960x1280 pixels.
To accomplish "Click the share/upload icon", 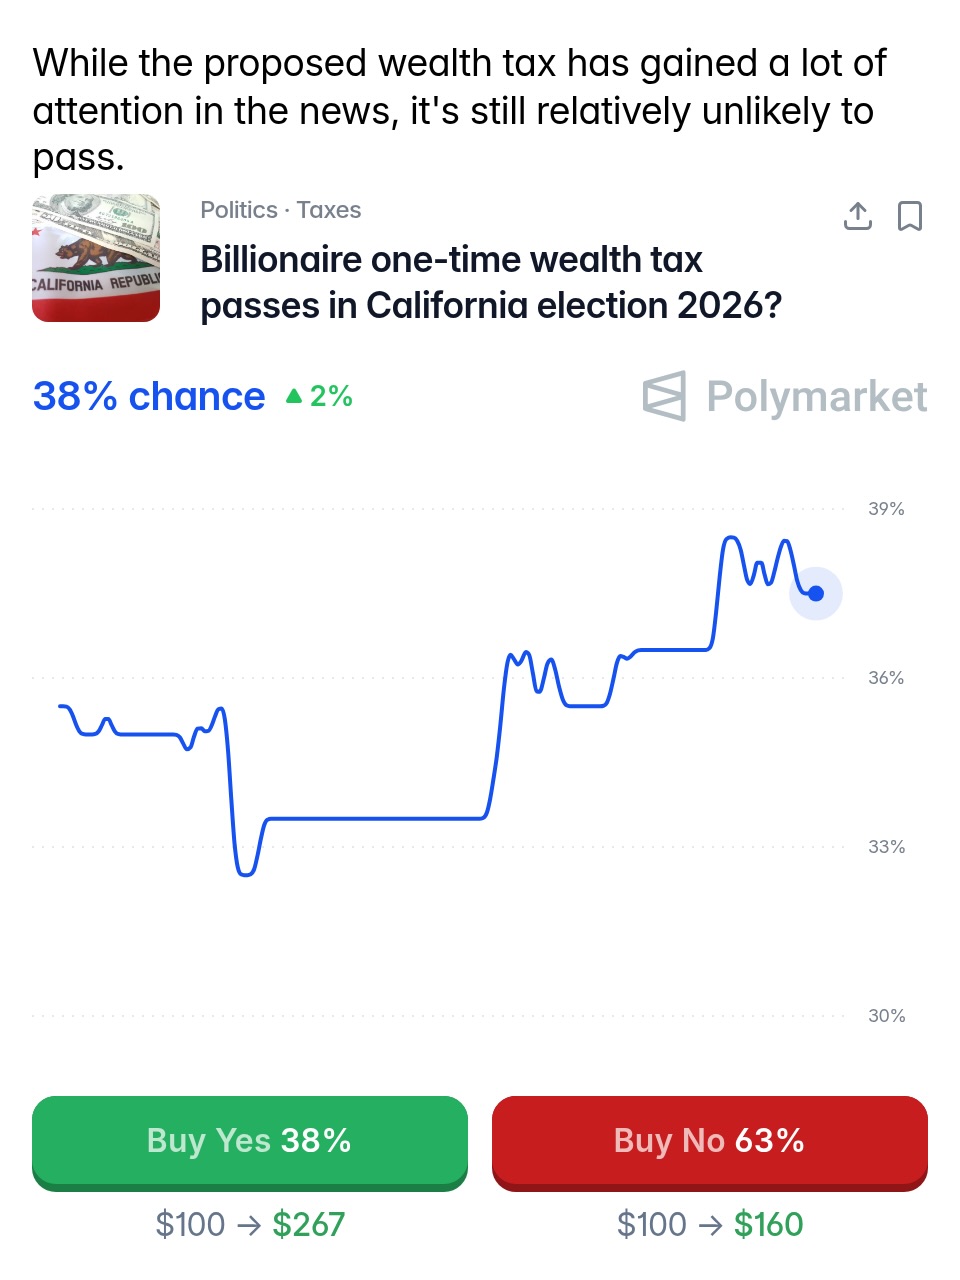I will [858, 215].
